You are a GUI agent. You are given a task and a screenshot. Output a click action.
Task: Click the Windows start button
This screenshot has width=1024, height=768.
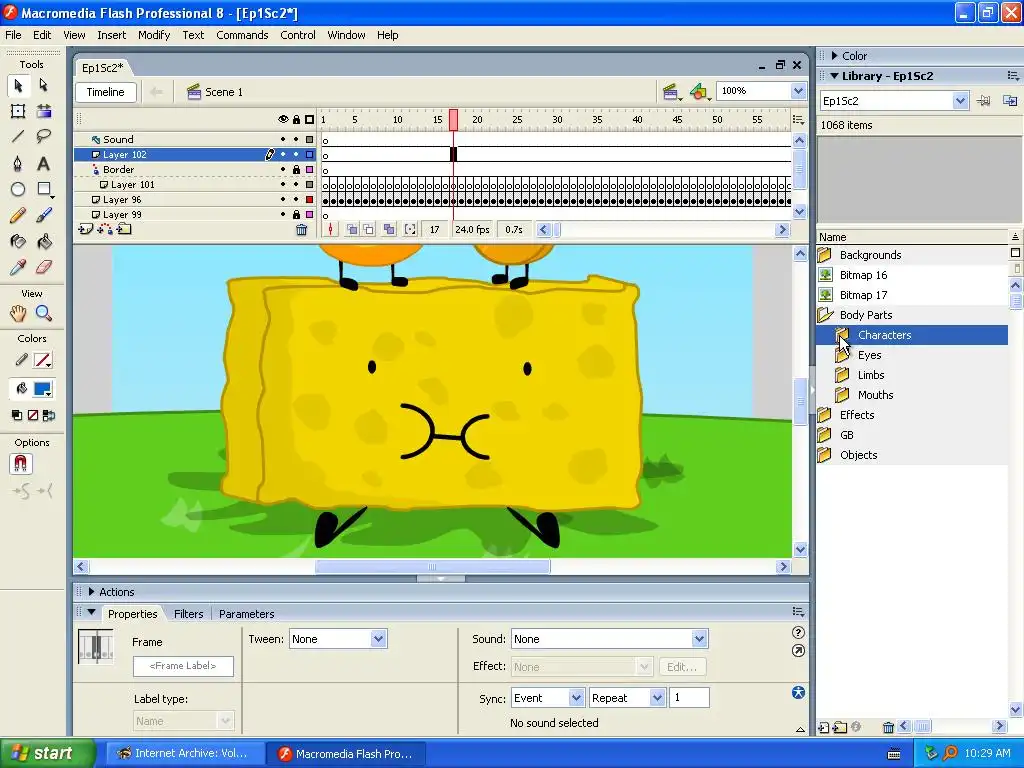tap(47, 753)
